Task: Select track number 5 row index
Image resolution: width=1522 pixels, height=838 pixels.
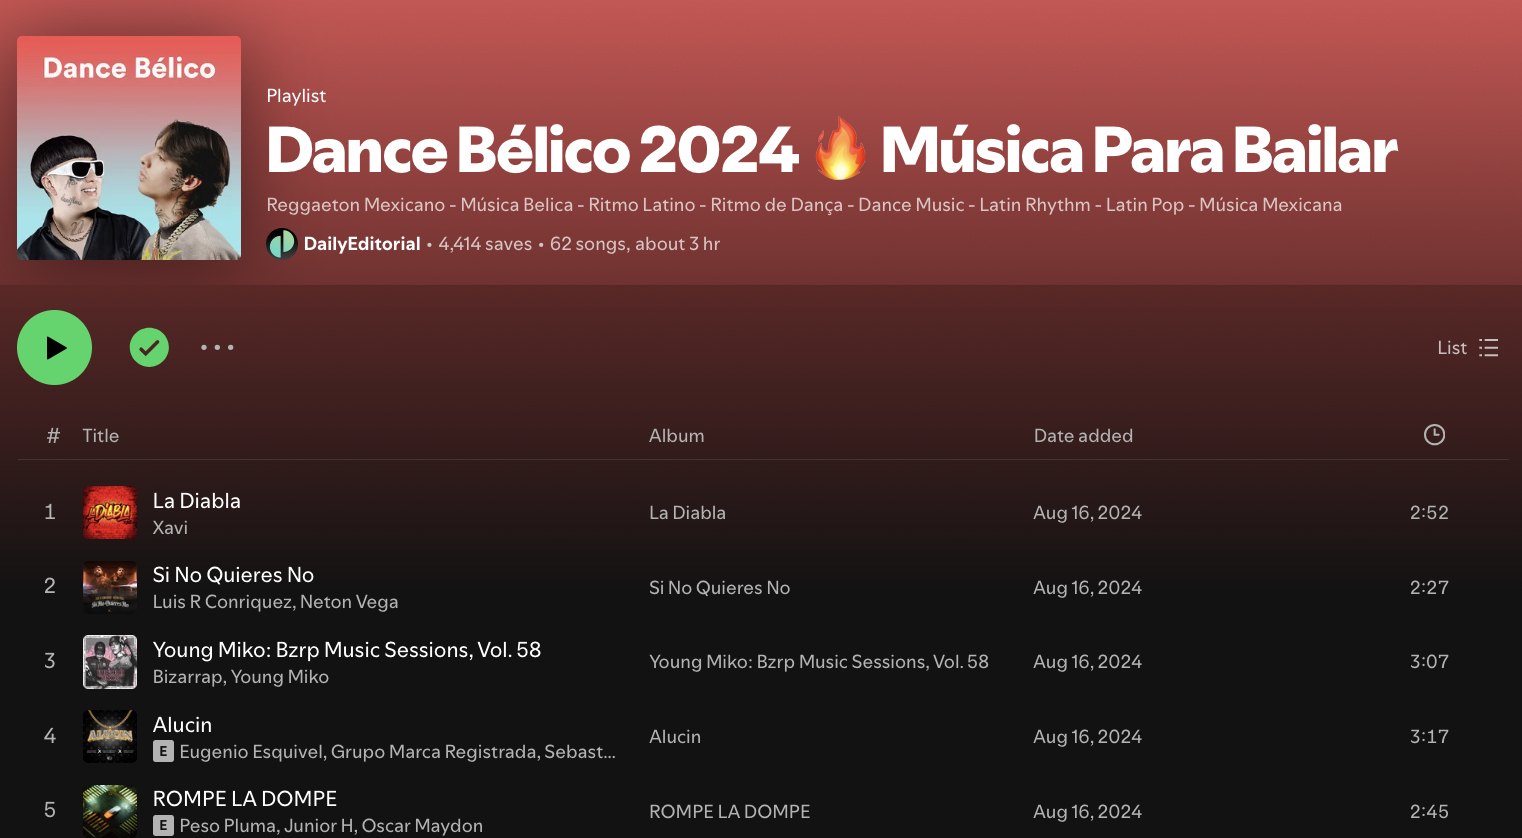Action: pyautogui.click(x=50, y=810)
